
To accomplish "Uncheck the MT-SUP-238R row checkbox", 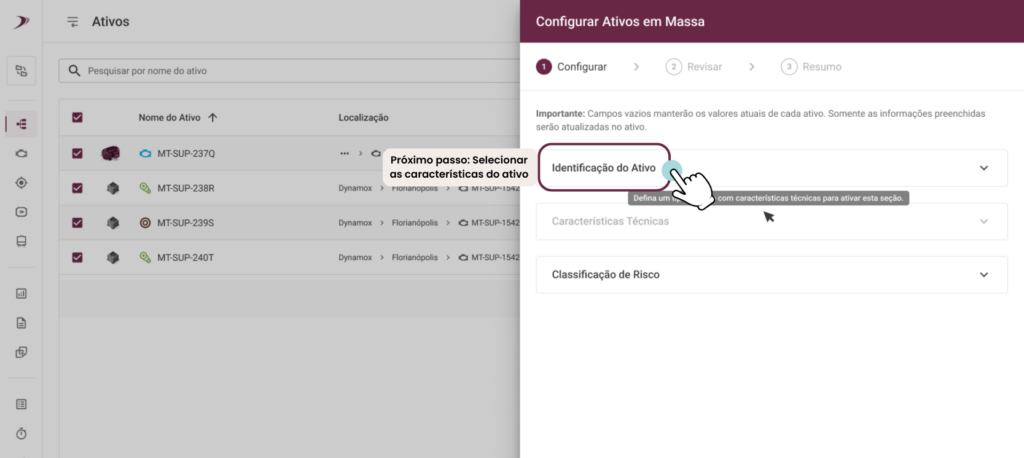I will [x=77, y=188].
